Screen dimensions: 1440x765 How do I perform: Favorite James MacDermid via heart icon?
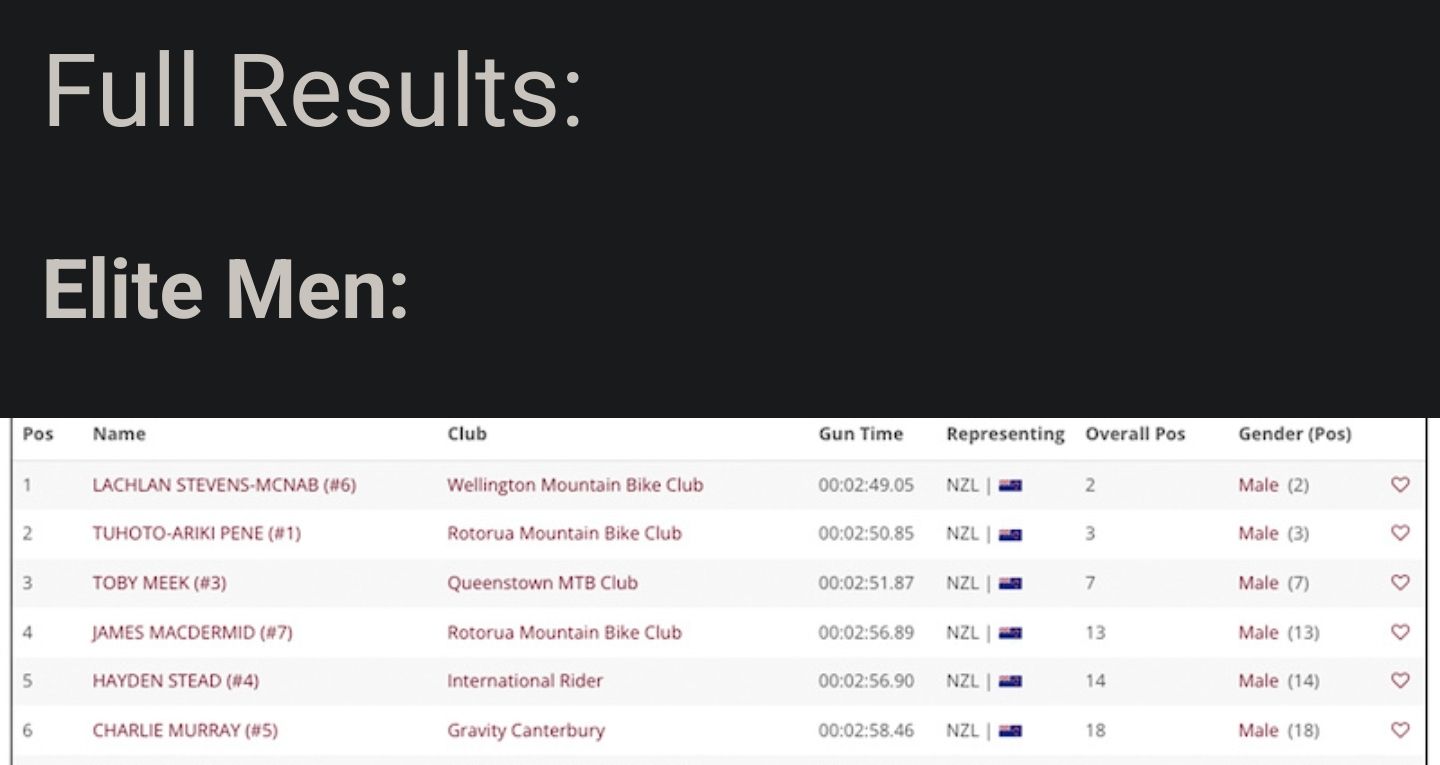coord(1400,632)
